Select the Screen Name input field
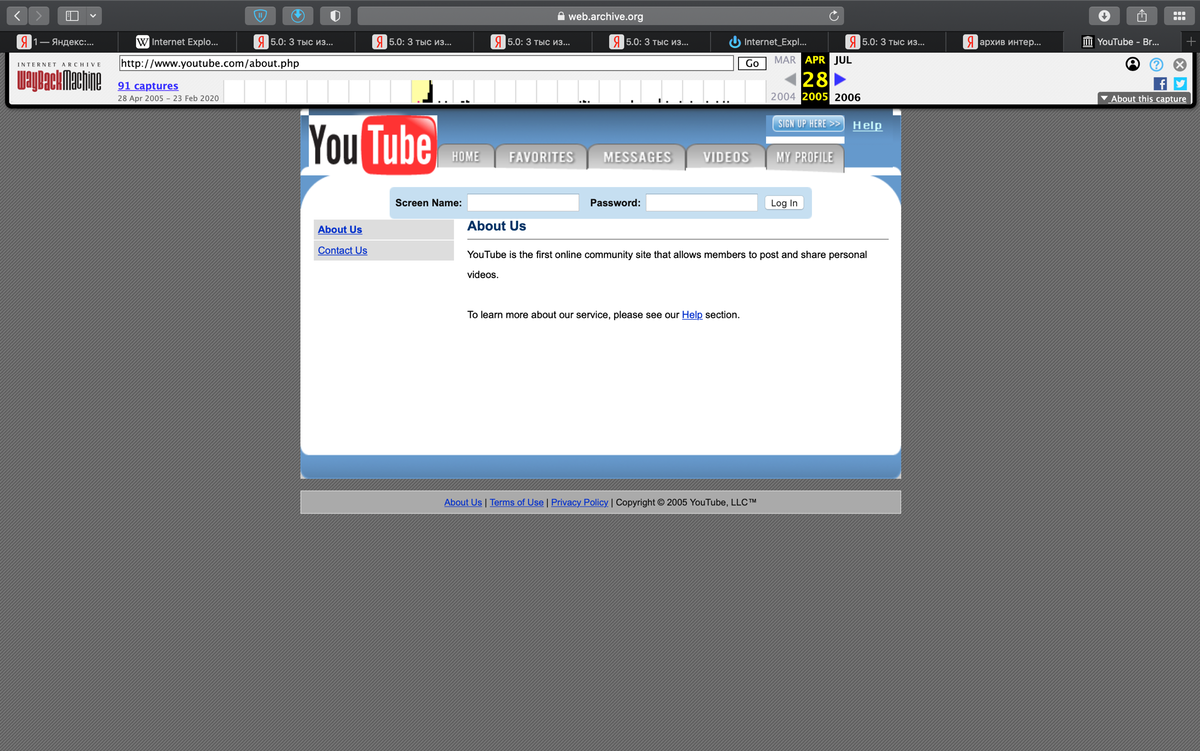Viewport: 1200px width, 751px height. 523,203
